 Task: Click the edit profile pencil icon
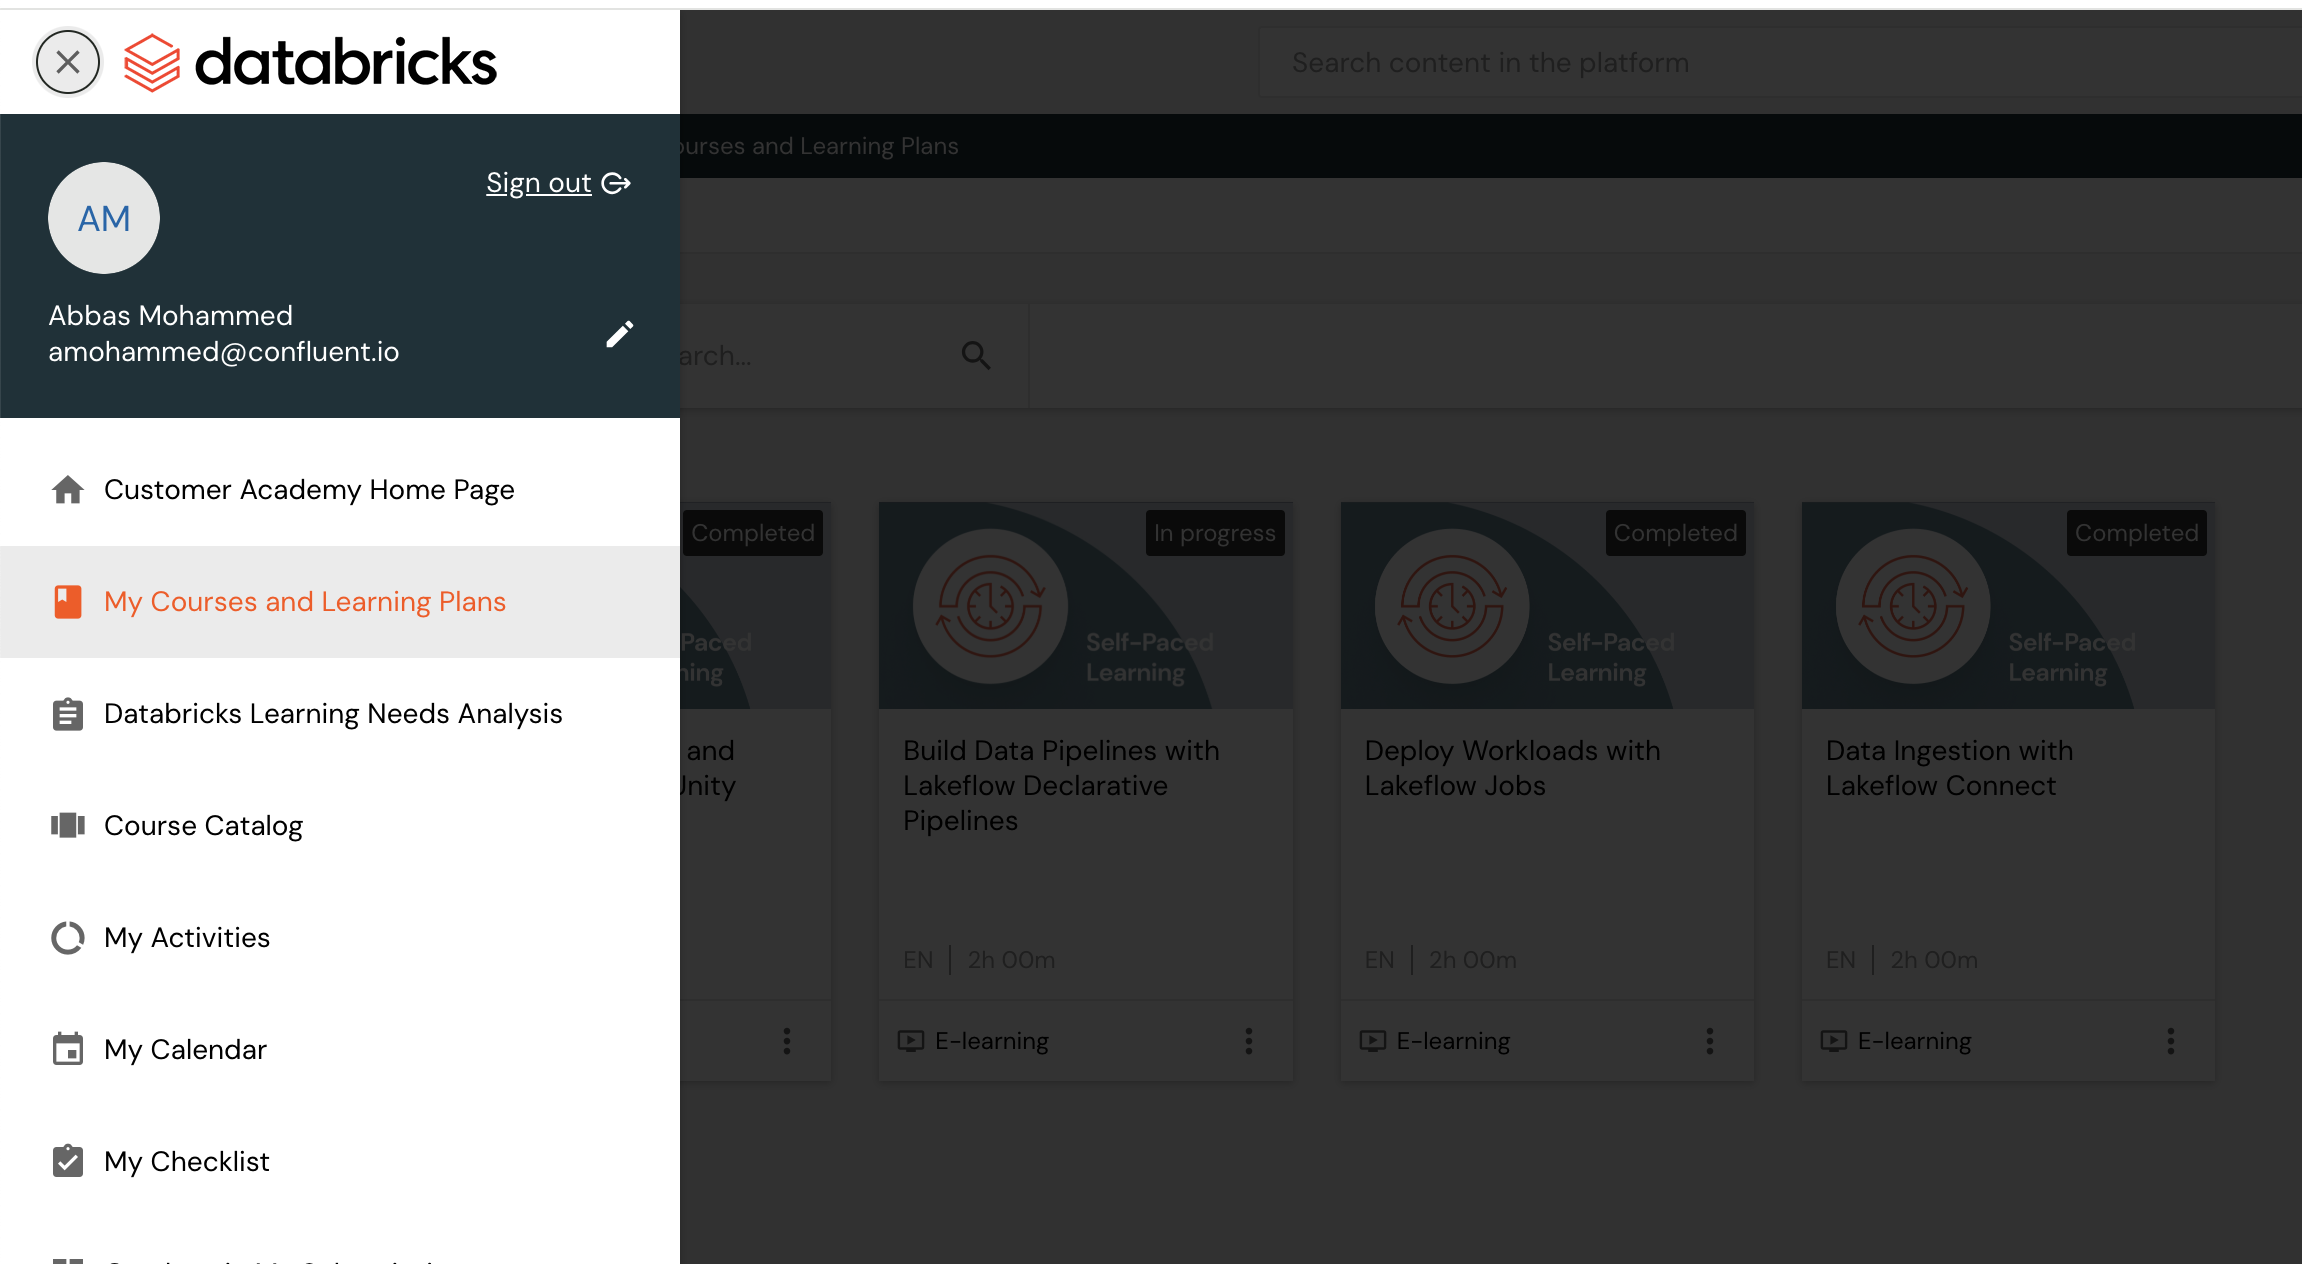619,334
